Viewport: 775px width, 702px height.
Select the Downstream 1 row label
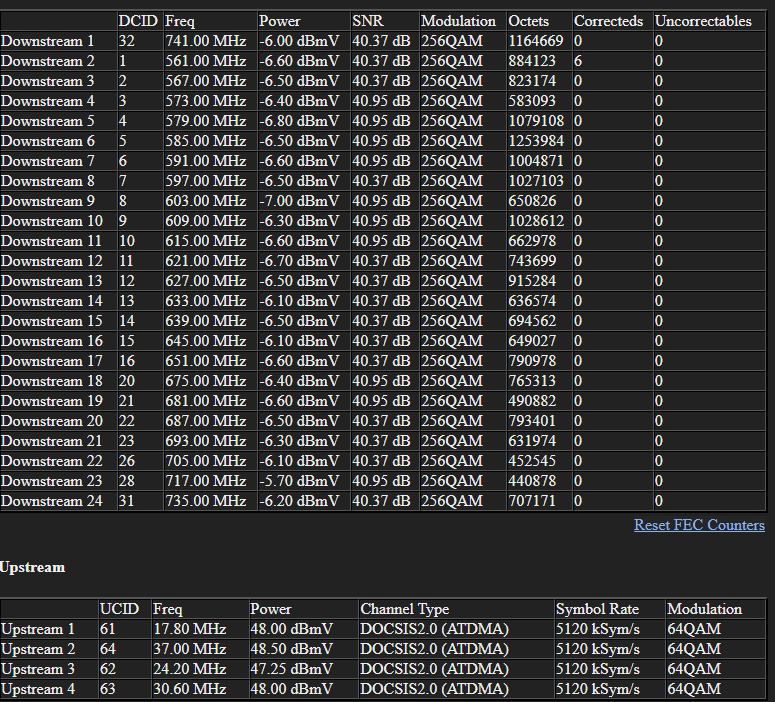click(x=47, y=41)
